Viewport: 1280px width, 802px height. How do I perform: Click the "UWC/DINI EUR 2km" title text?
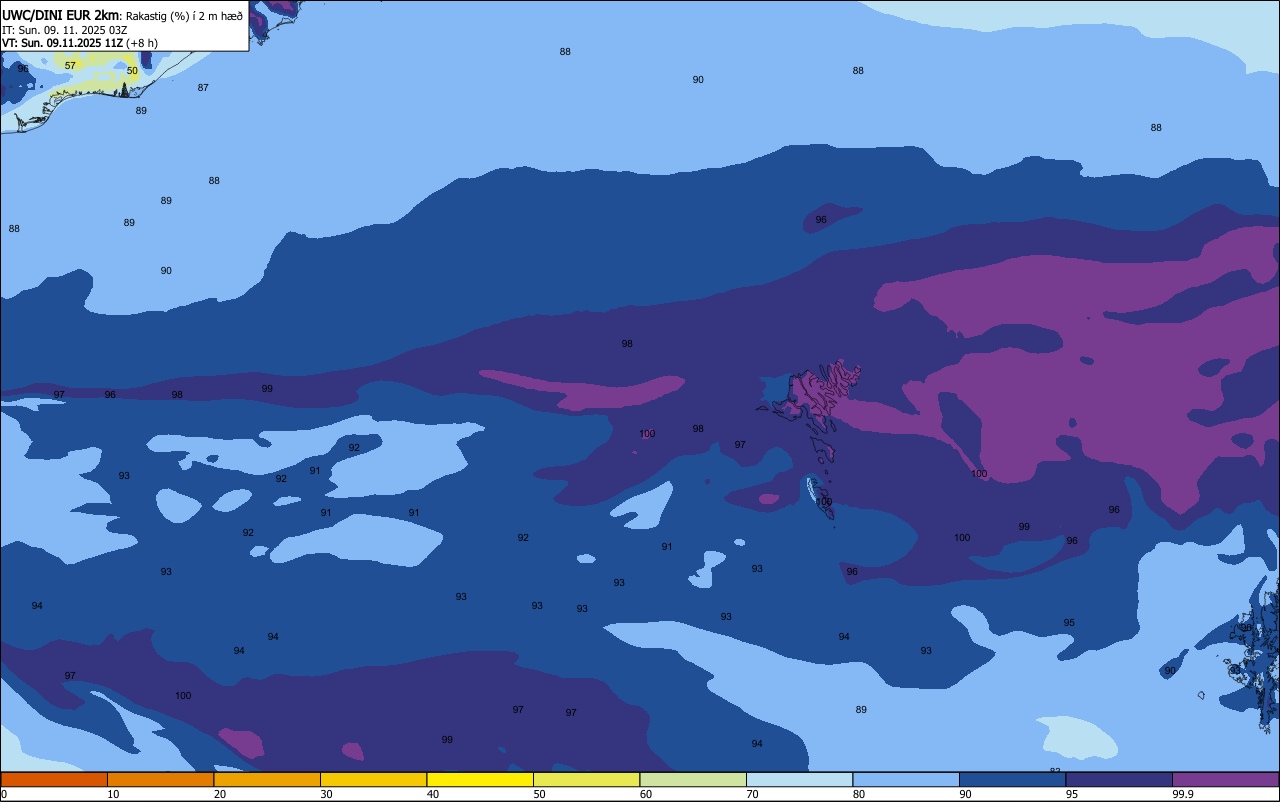point(60,15)
